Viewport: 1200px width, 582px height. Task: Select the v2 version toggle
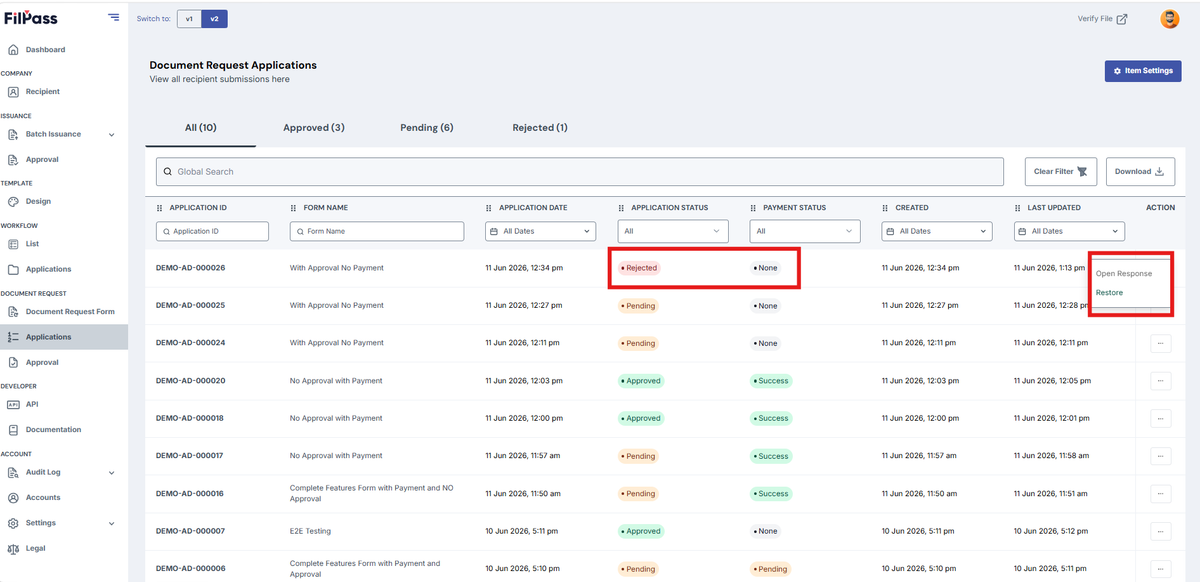(x=214, y=19)
